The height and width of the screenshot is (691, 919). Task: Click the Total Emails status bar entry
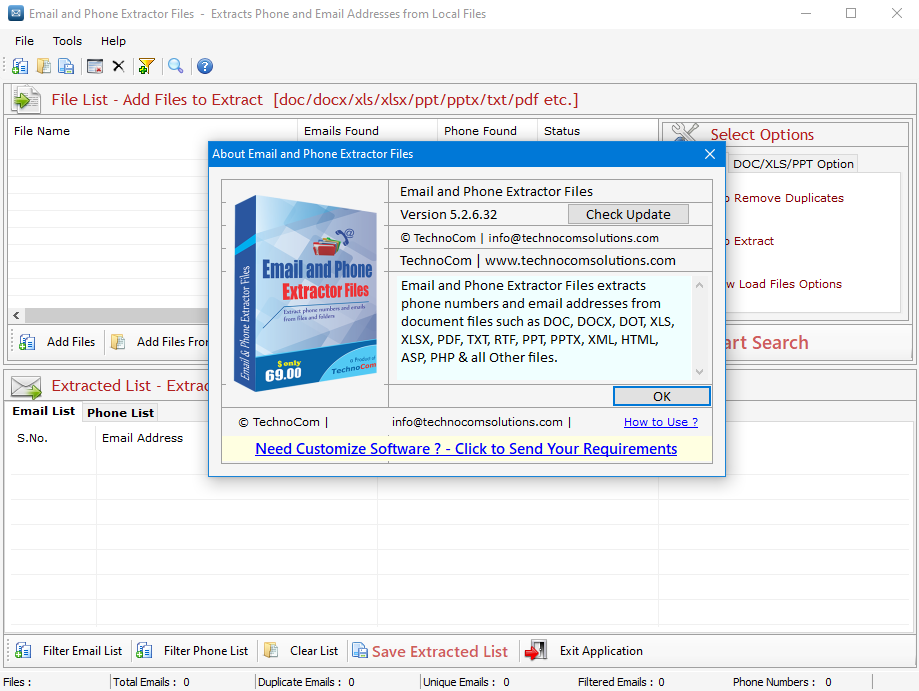(x=151, y=682)
